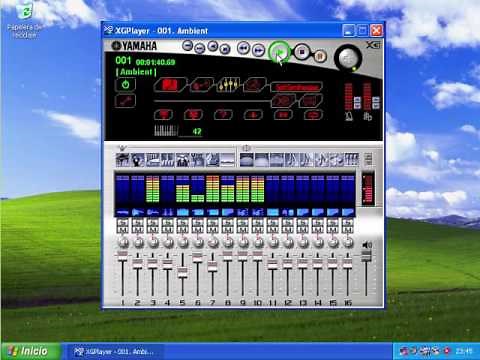Click the green elapsed time readout
This screenshot has height=360, width=480.
[155, 62]
